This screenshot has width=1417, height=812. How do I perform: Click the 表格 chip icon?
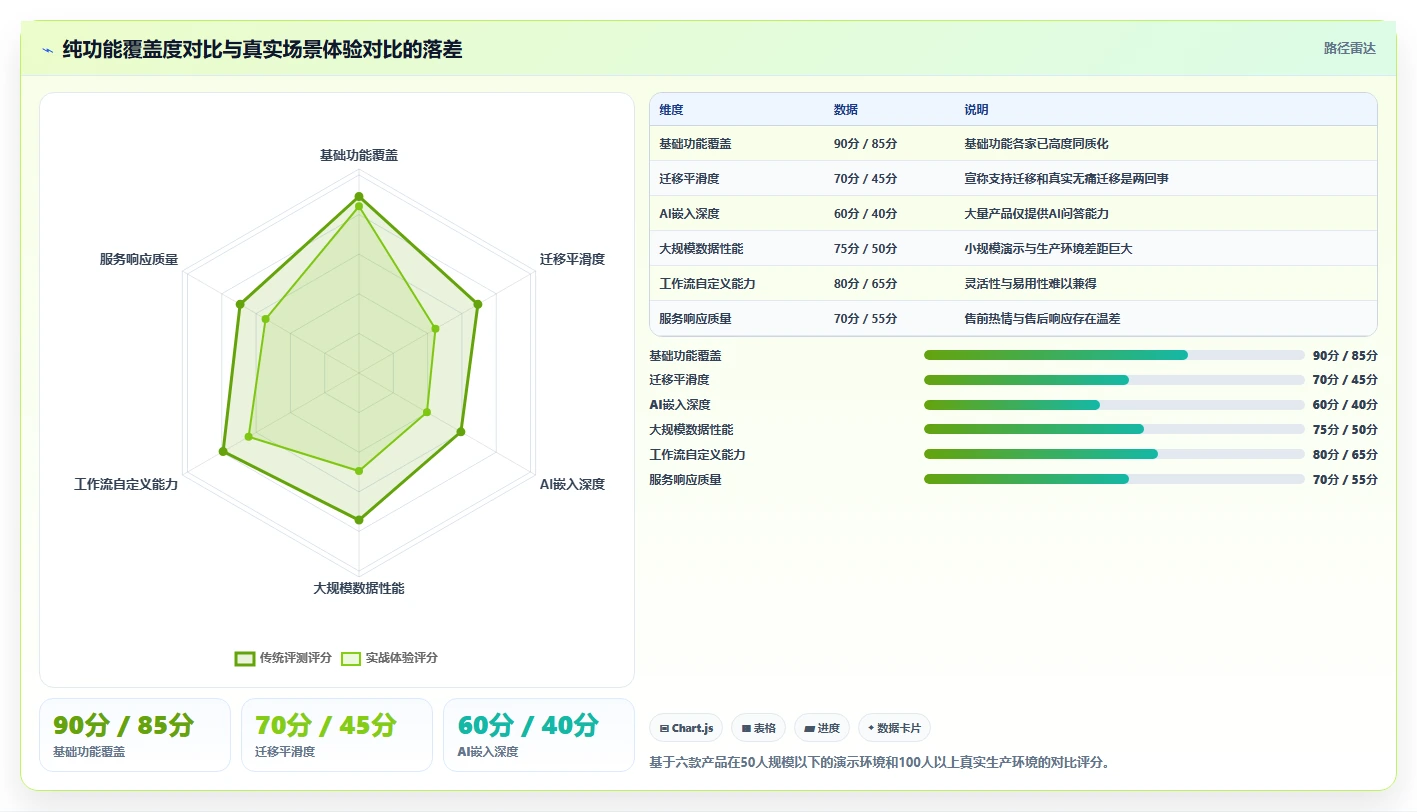coord(746,728)
